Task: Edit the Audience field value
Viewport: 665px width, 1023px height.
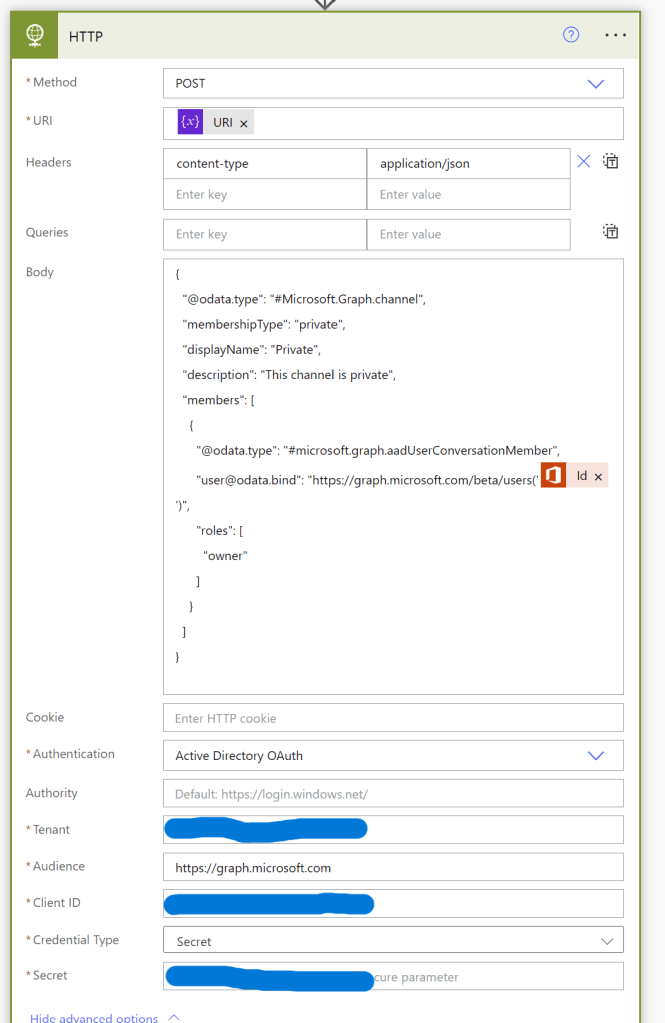Action: [x=392, y=868]
